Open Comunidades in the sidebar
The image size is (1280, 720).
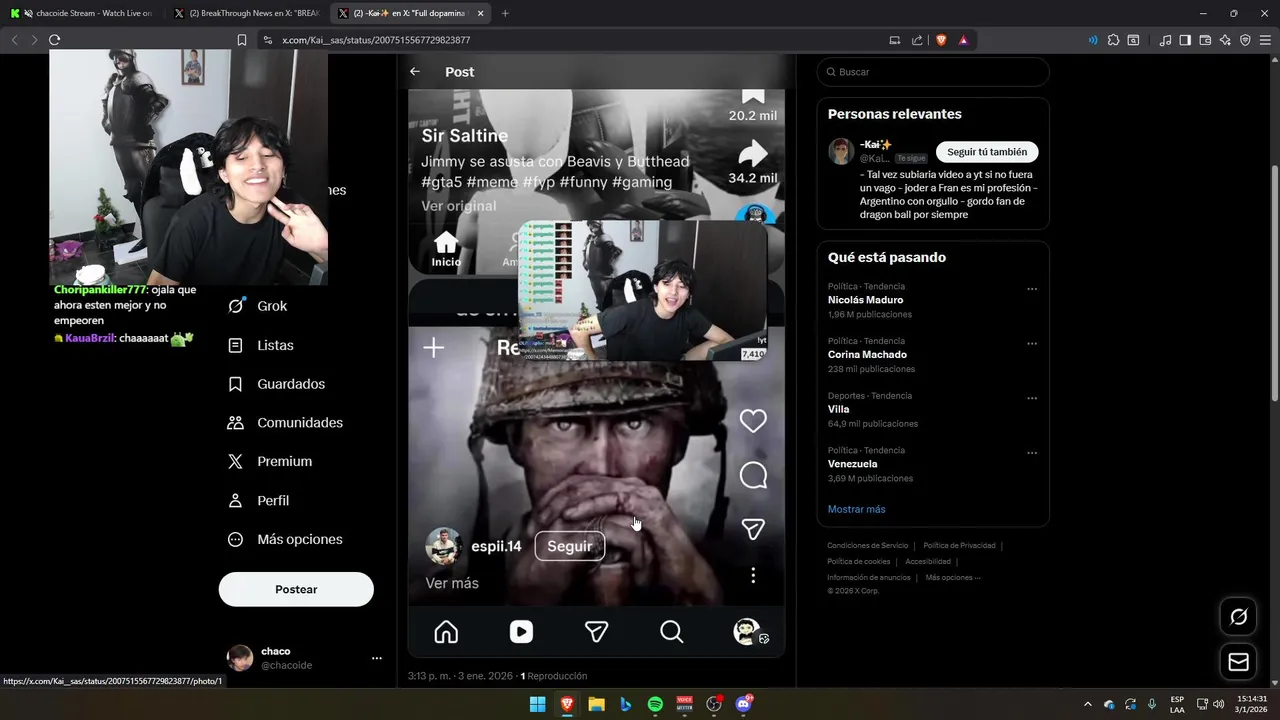point(285,423)
